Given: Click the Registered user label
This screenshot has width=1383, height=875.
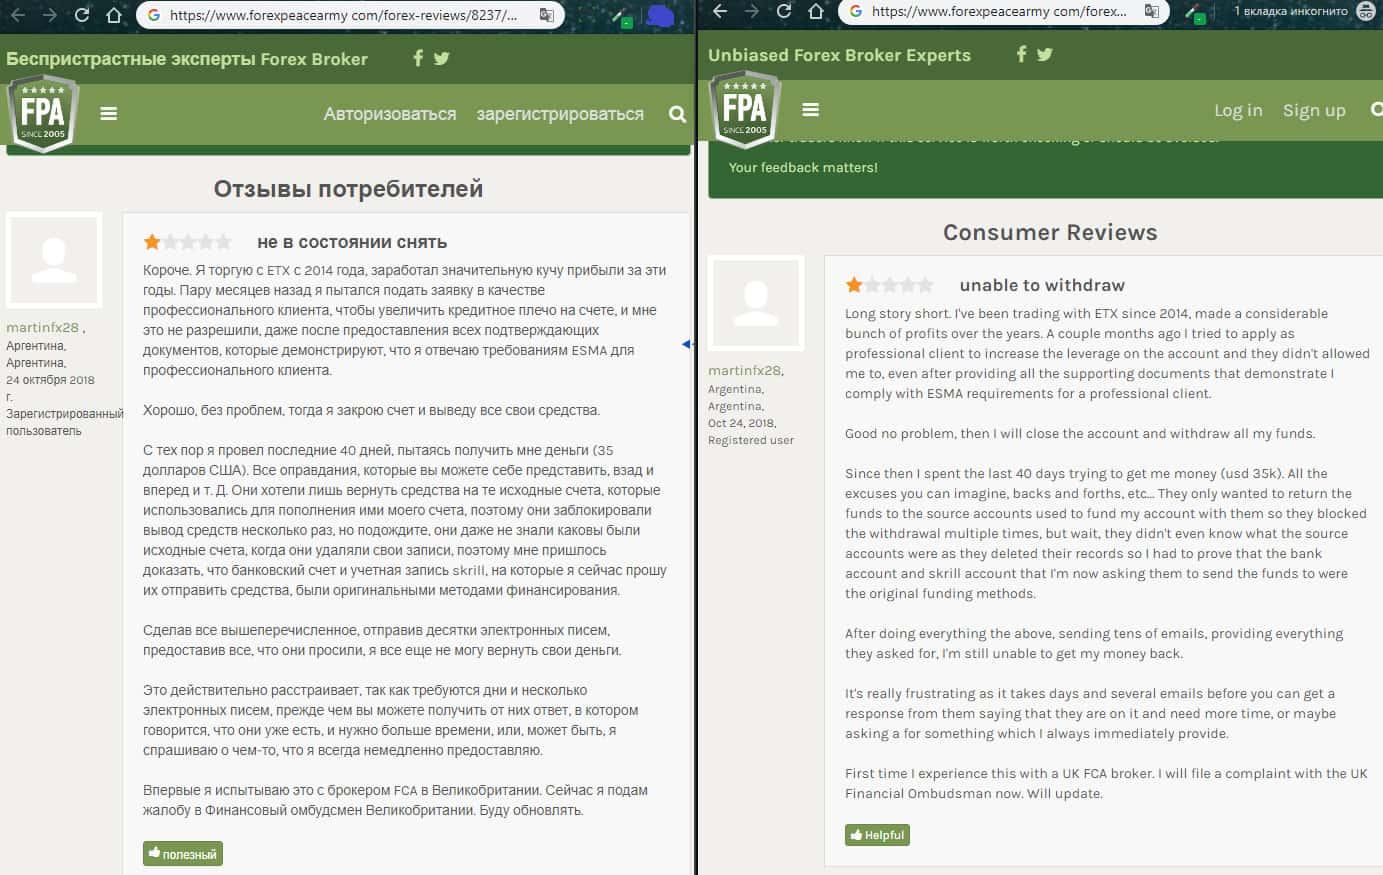Looking at the screenshot, I should 751,440.
